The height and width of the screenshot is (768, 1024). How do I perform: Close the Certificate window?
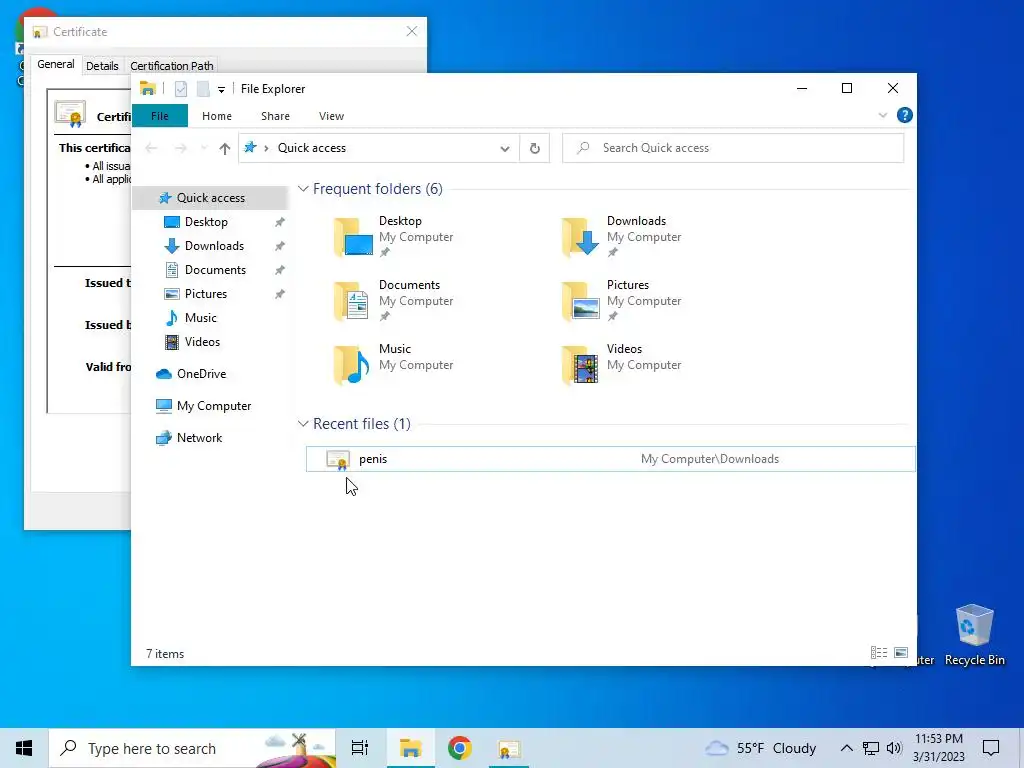click(x=411, y=31)
